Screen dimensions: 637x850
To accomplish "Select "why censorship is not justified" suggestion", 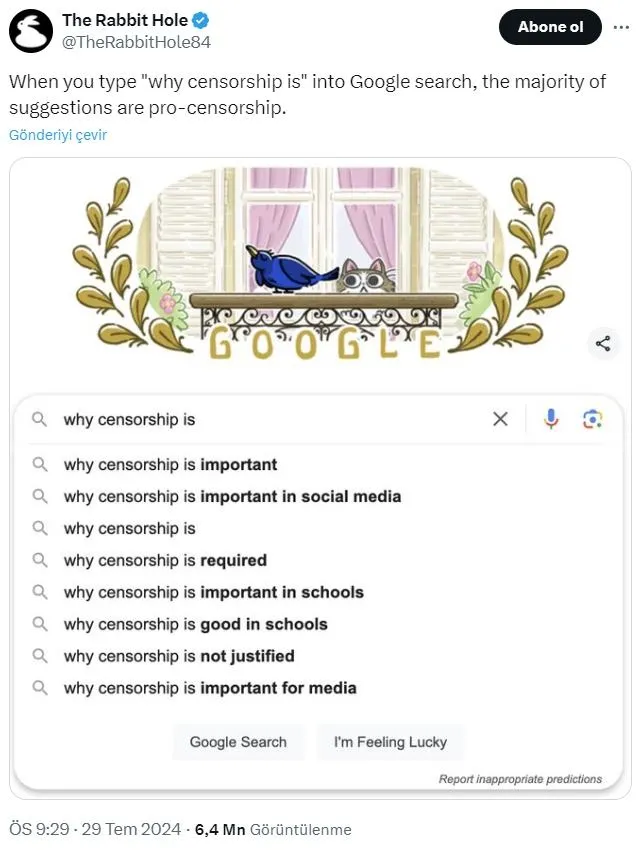I will 179,656.
